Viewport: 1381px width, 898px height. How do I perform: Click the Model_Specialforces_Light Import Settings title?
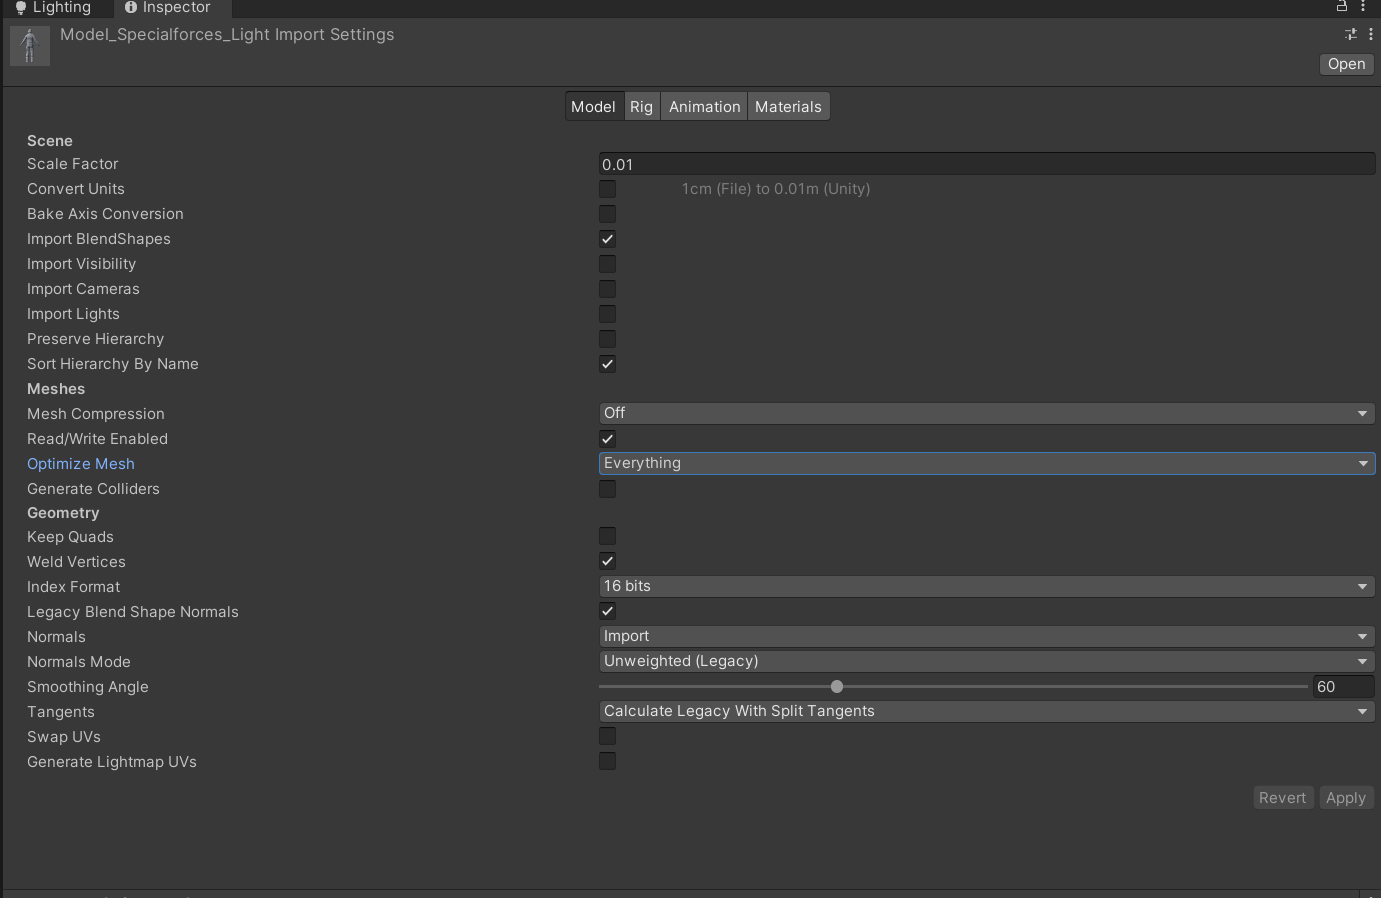(x=227, y=35)
